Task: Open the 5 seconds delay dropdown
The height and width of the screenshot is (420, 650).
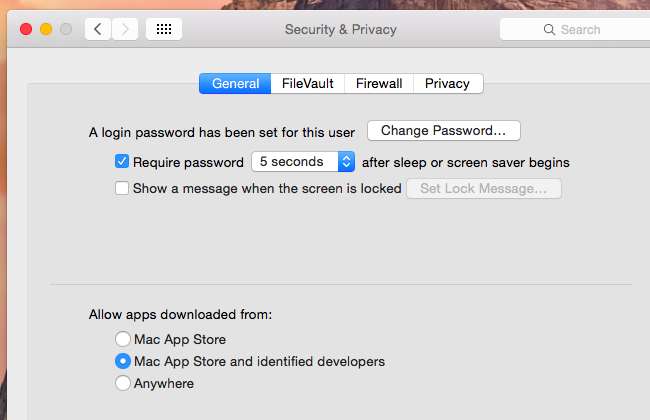Action: [303, 162]
